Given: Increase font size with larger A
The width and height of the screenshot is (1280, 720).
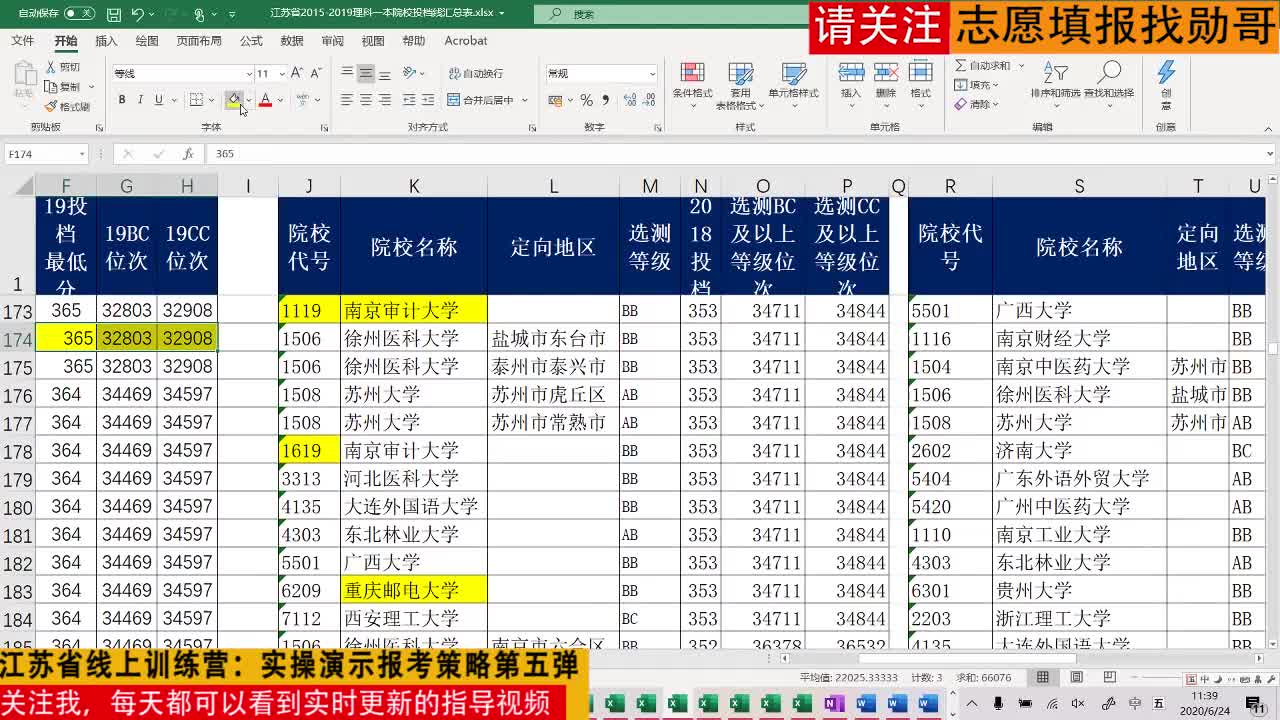Looking at the screenshot, I should (x=299, y=73).
